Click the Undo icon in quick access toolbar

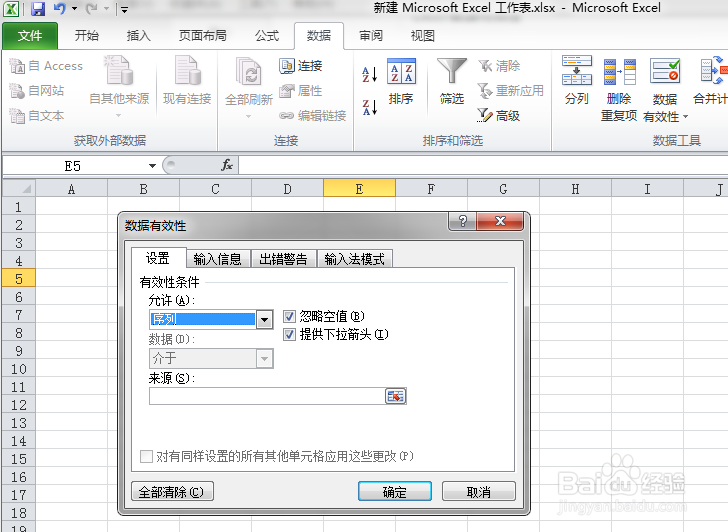[x=59, y=8]
